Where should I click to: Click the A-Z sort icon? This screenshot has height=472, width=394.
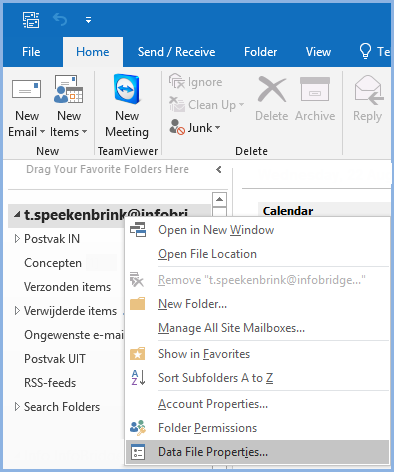pyautogui.click(x=138, y=378)
